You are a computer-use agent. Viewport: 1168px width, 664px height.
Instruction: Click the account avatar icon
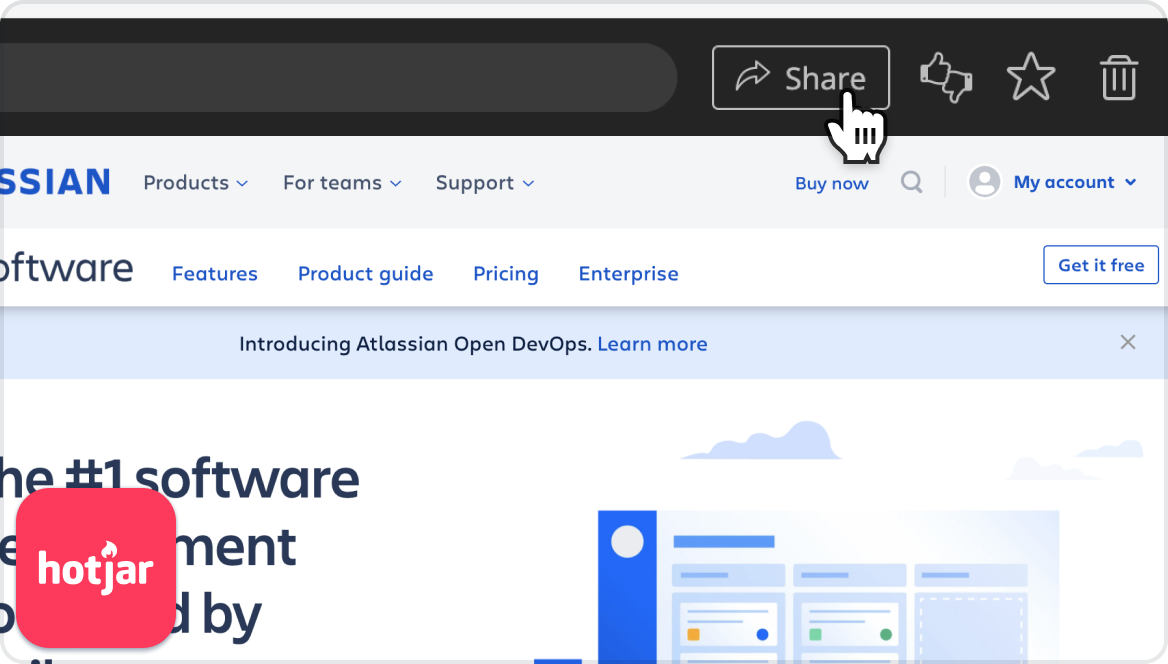click(x=984, y=181)
